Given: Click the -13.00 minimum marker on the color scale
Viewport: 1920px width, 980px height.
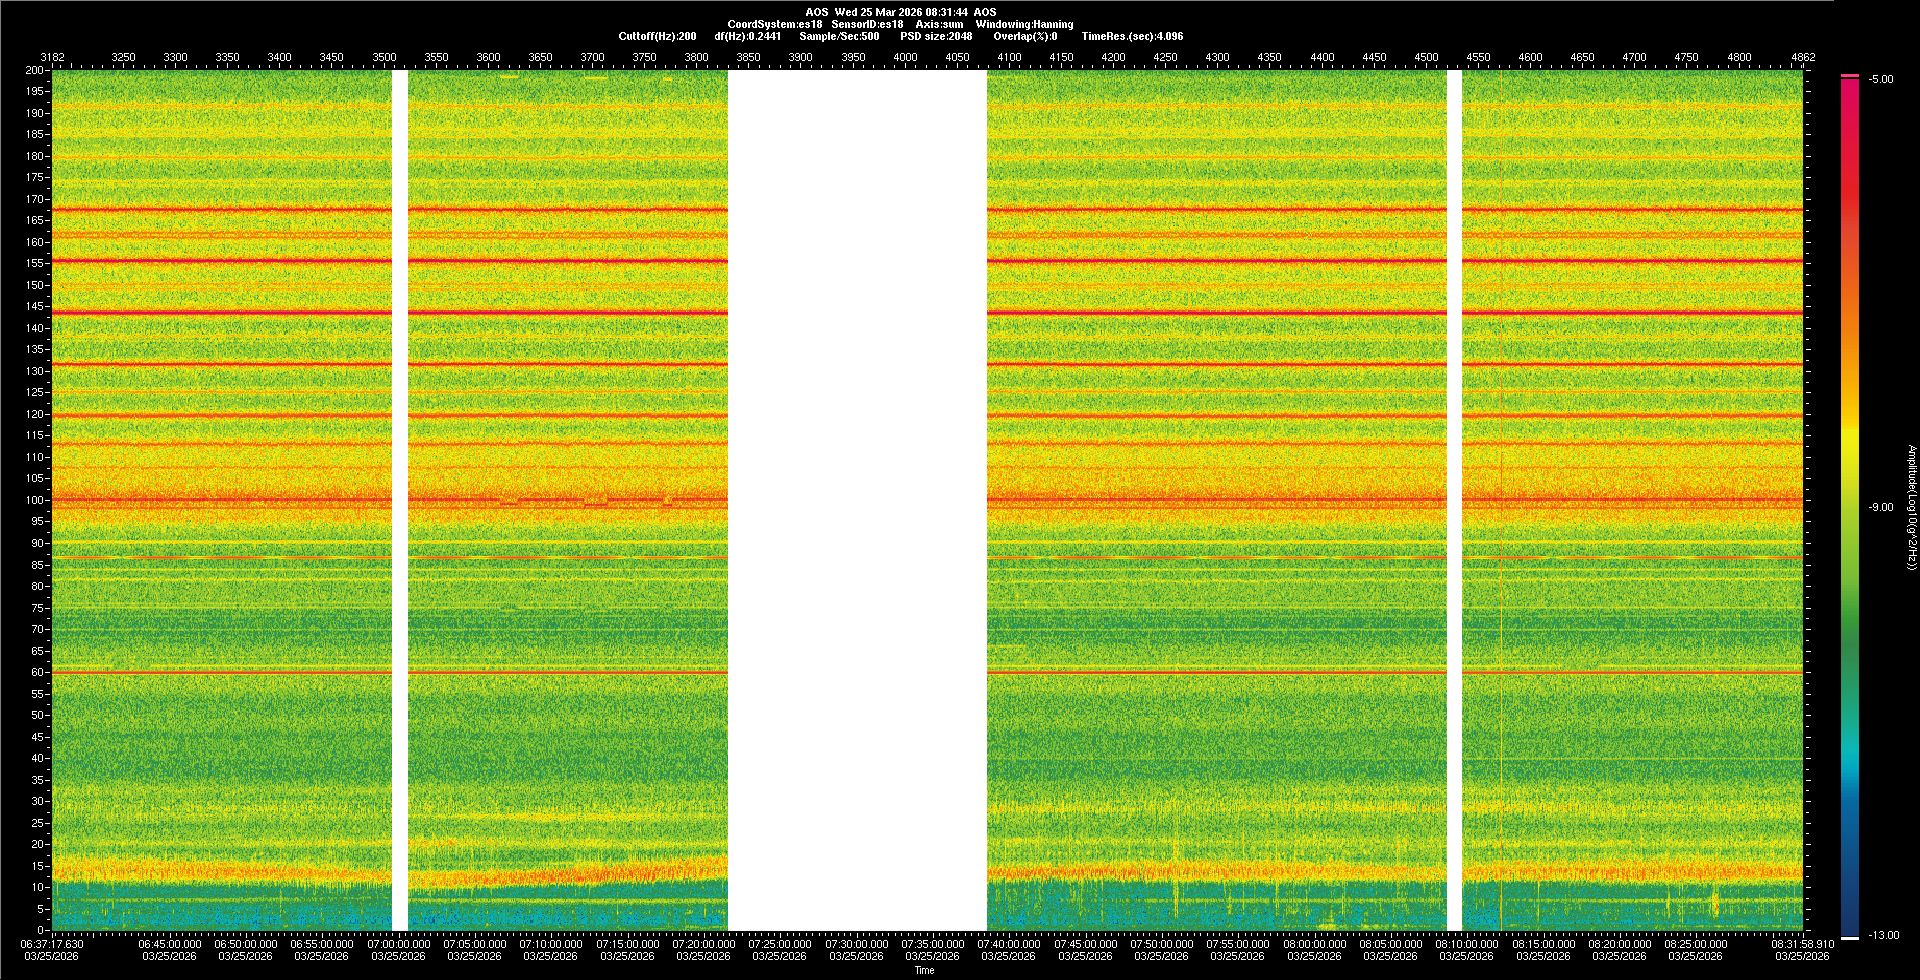Looking at the screenshot, I should (x=1850, y=937).
